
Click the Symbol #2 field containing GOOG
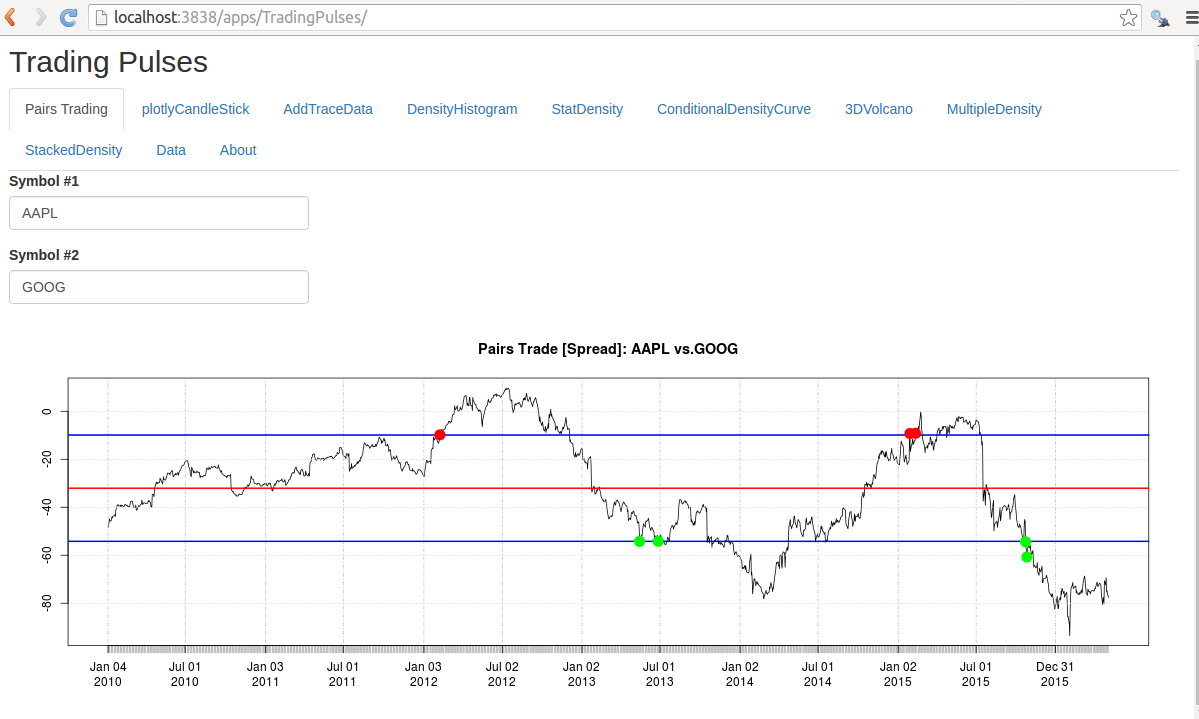pyautogui.click(x=158, y=287)
